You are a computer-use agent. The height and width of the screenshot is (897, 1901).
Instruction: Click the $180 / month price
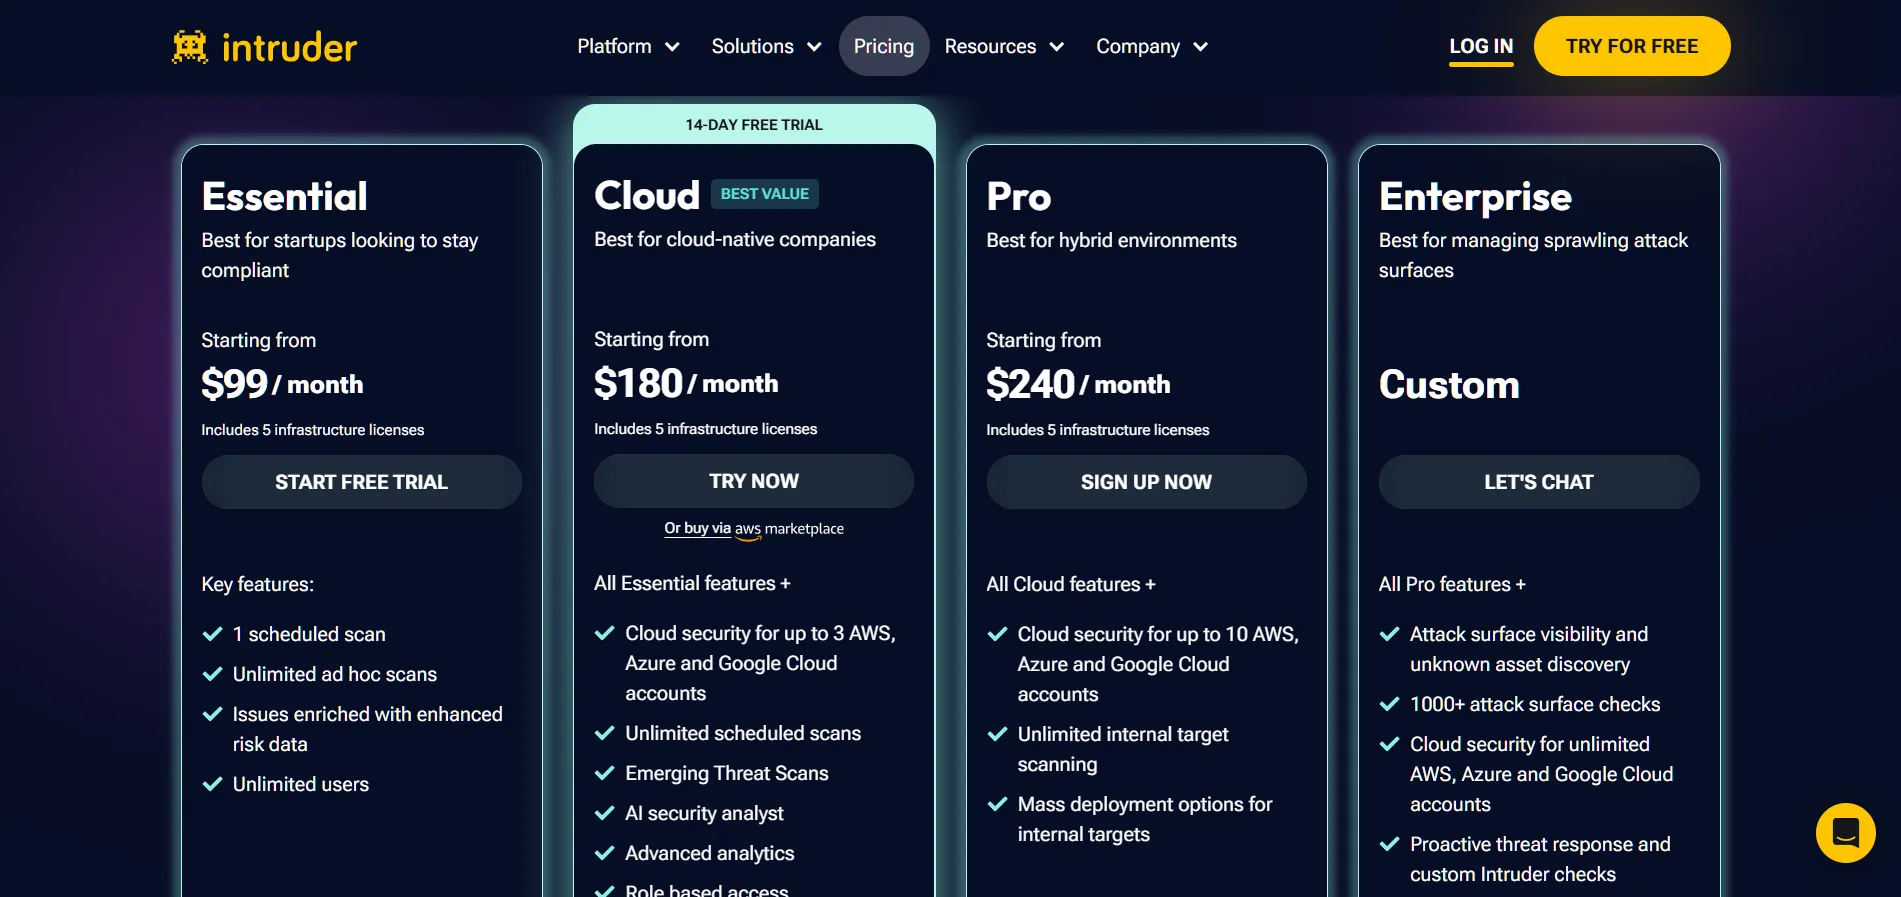tap(686, 383)
